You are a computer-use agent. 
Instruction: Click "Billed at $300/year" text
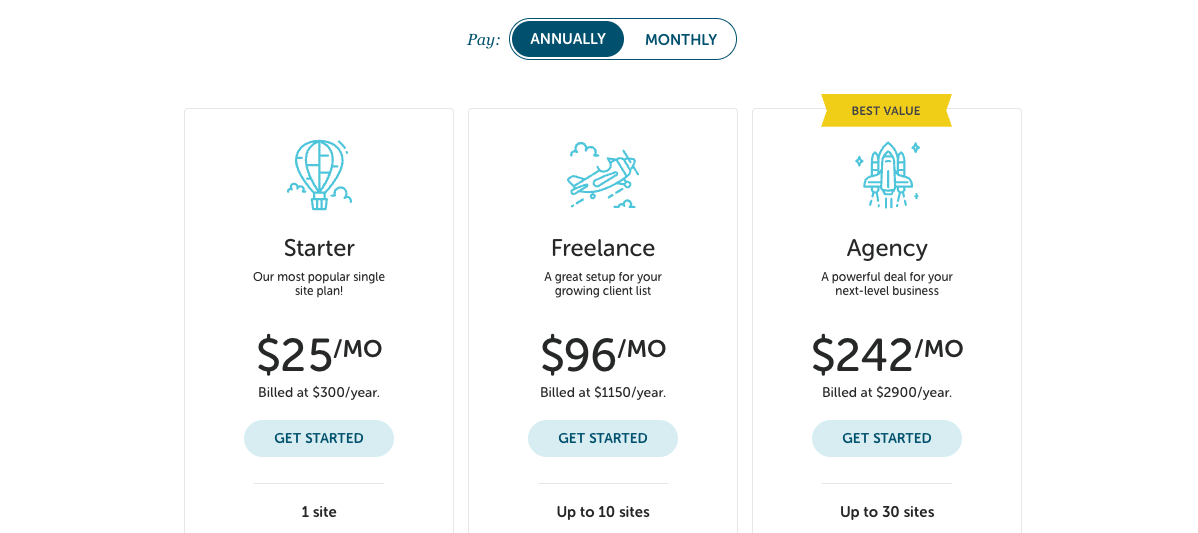pos(319,393)
